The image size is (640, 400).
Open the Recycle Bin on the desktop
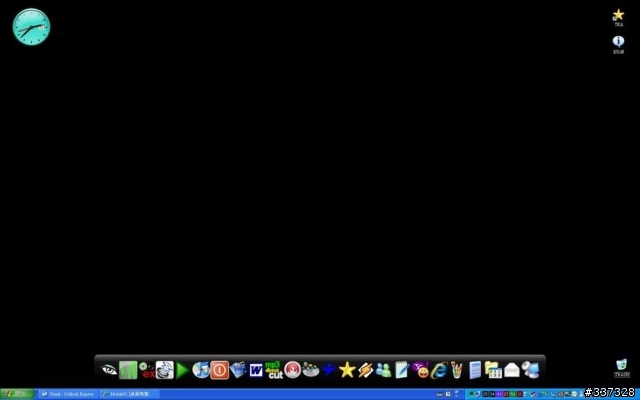coord(622,368)
